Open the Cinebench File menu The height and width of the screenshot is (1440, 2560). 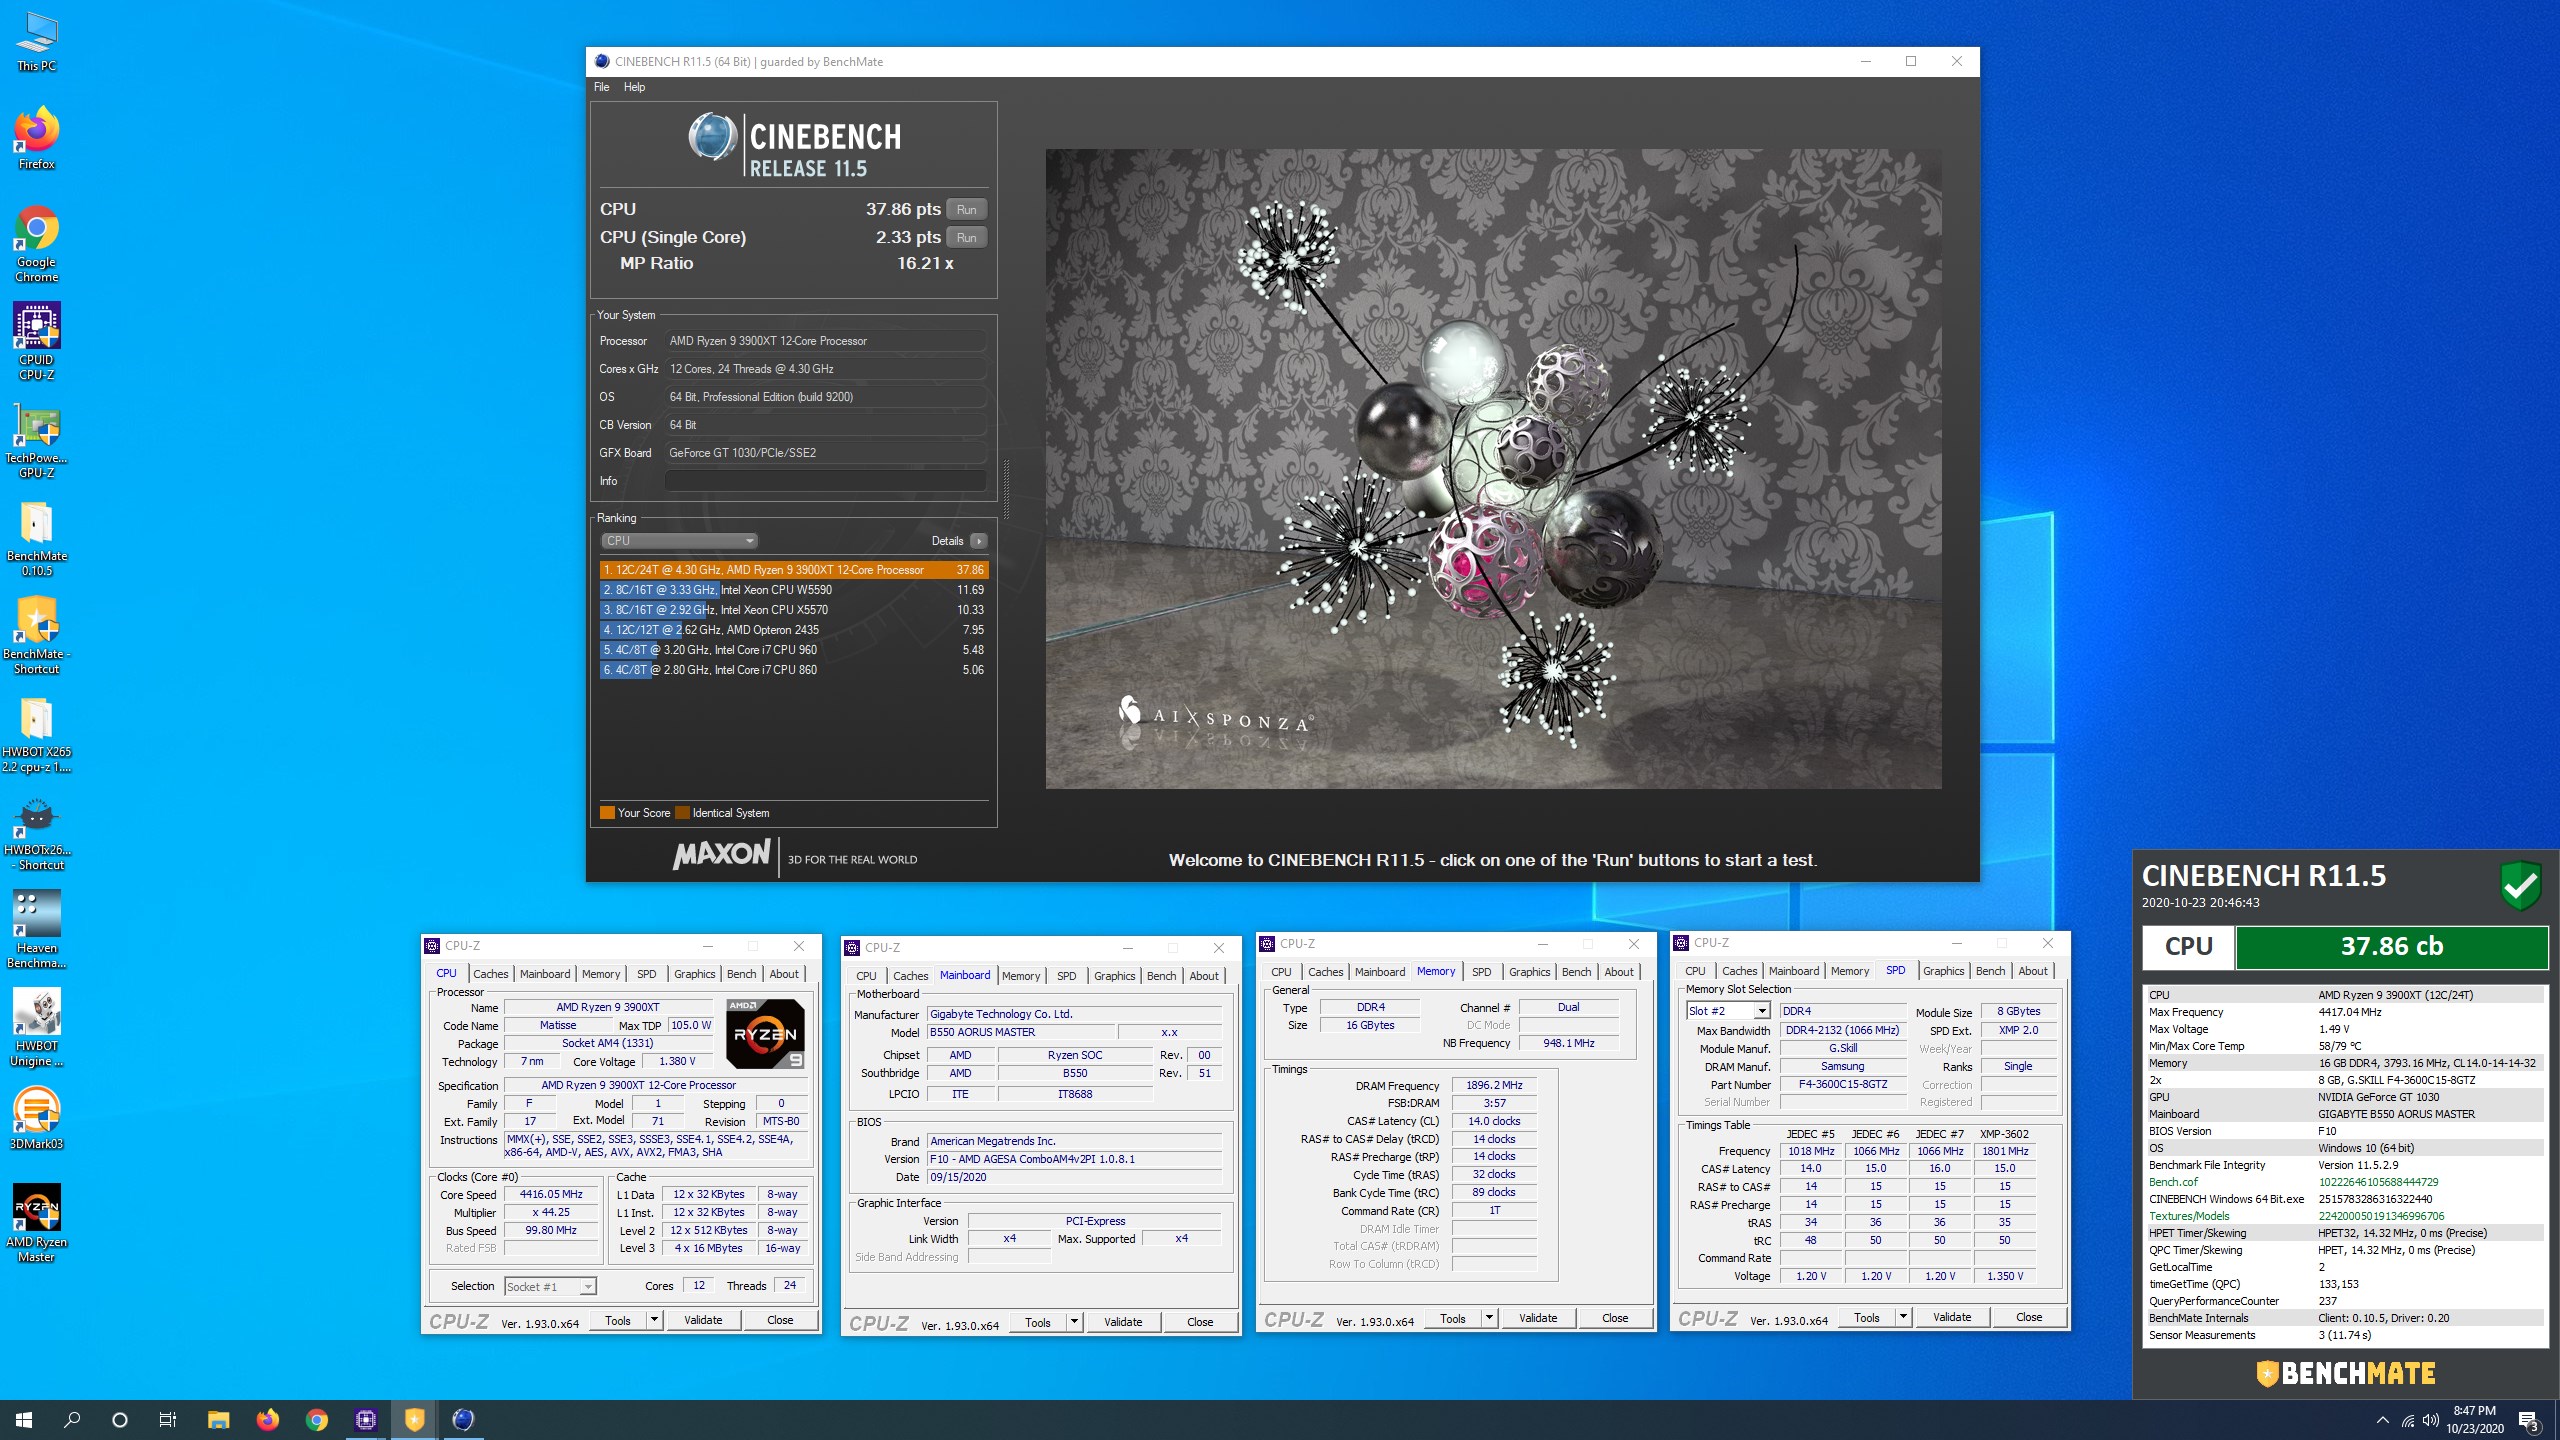pos(601,87)
